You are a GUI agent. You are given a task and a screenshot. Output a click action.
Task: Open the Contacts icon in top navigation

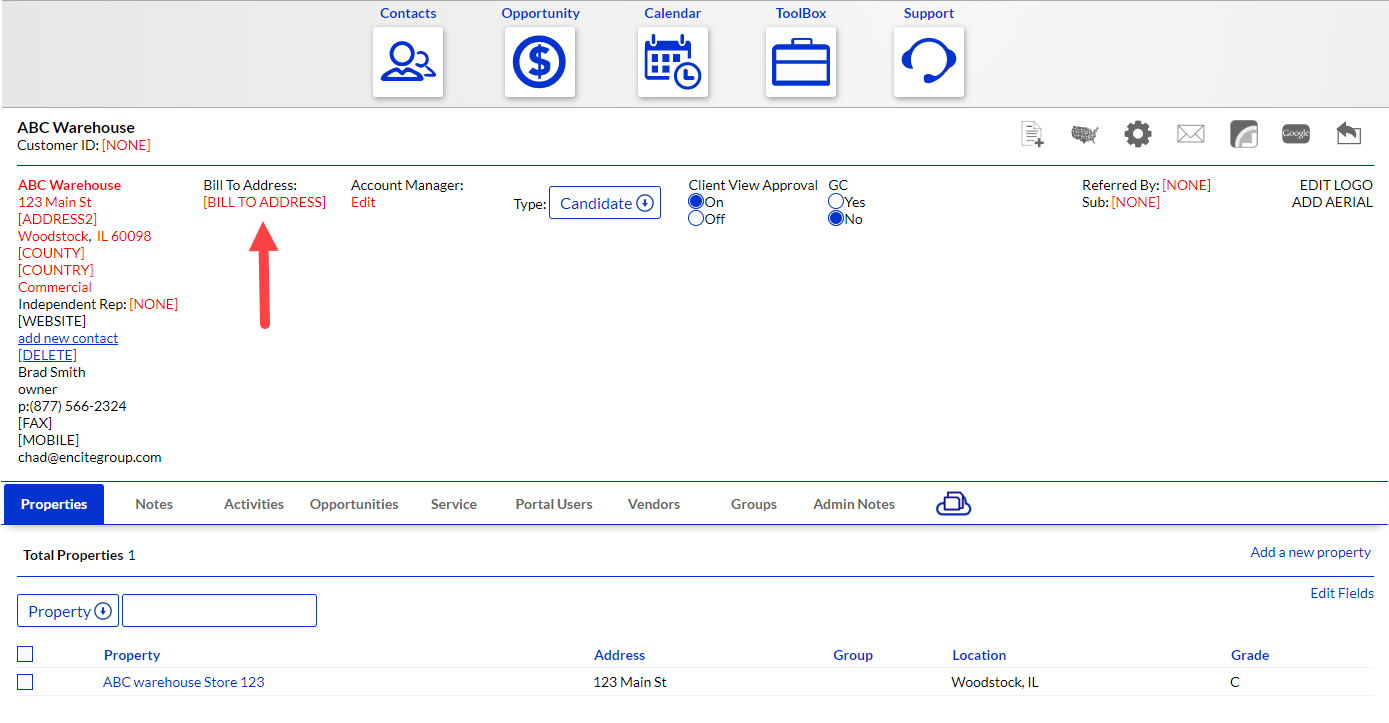(x=408, y=62)
